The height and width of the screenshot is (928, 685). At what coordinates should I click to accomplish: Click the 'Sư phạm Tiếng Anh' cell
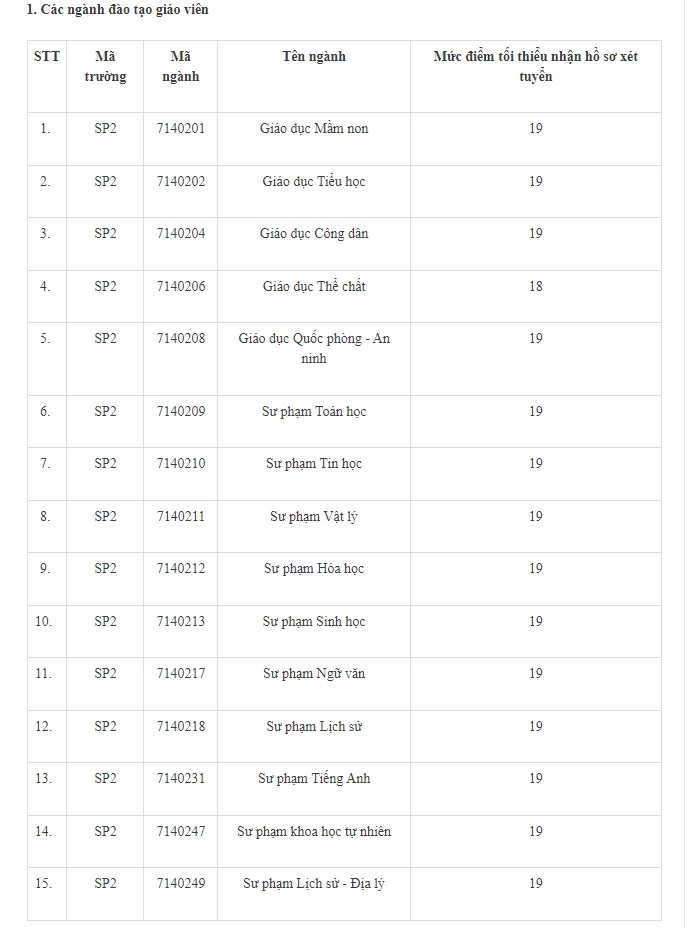(313, 779)
